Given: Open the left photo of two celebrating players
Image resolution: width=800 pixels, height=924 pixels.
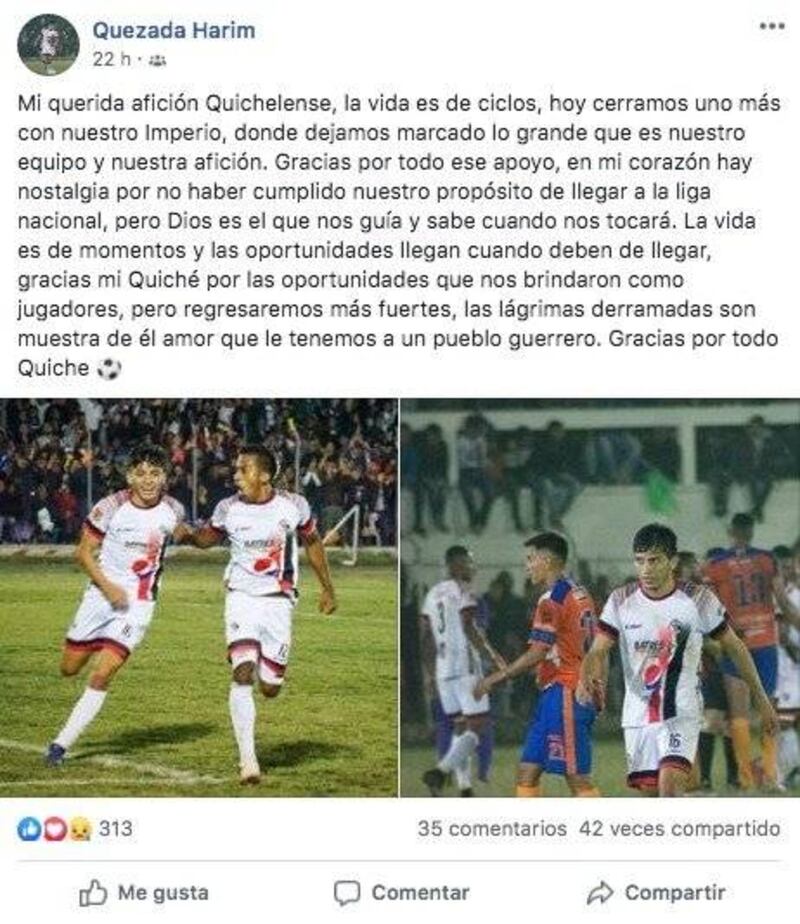Looking at the screenshot, I should tap(199, 598).
